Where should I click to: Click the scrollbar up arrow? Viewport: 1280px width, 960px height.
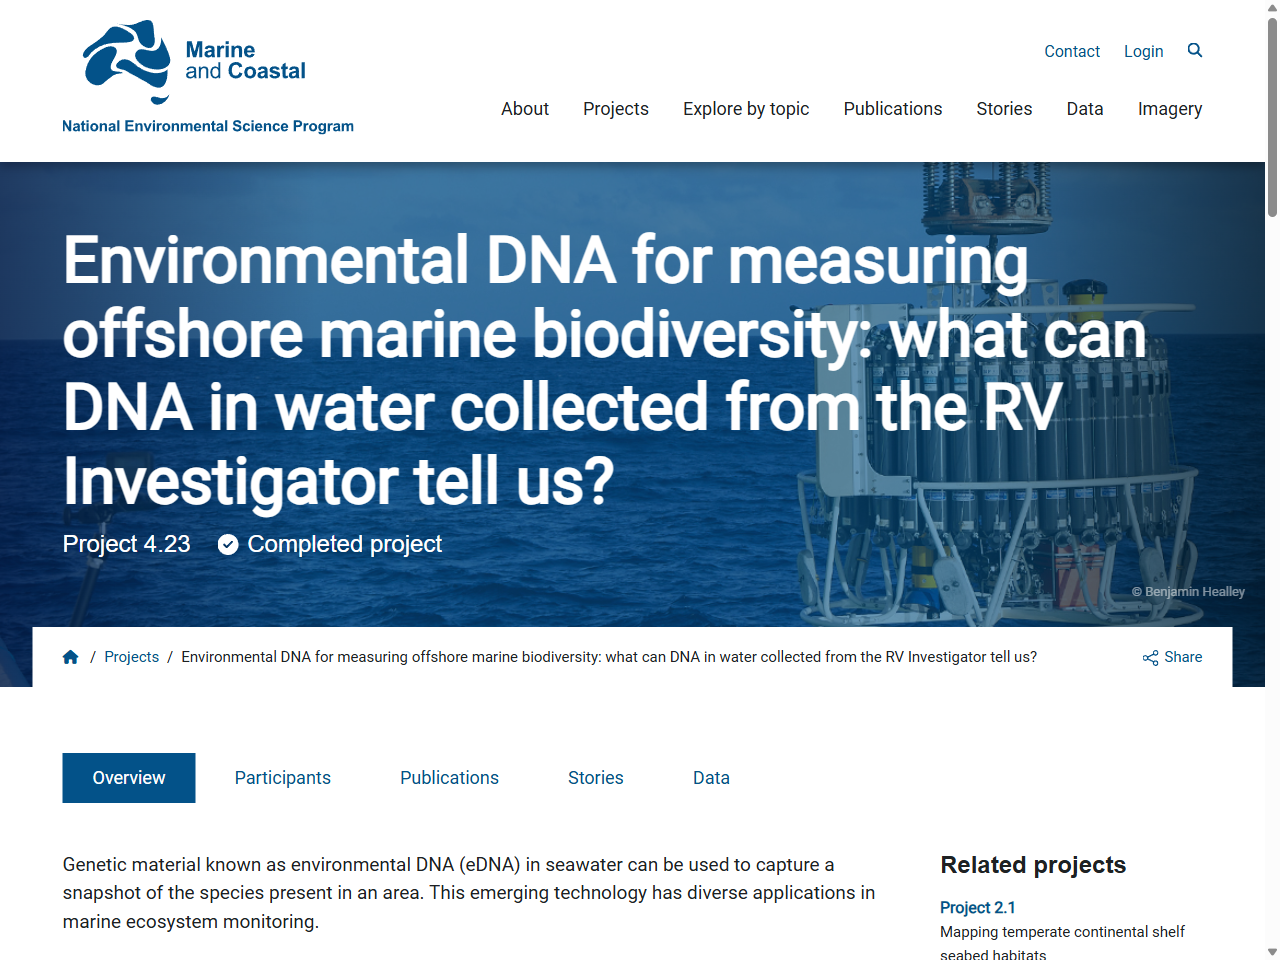click(1272, 7)
